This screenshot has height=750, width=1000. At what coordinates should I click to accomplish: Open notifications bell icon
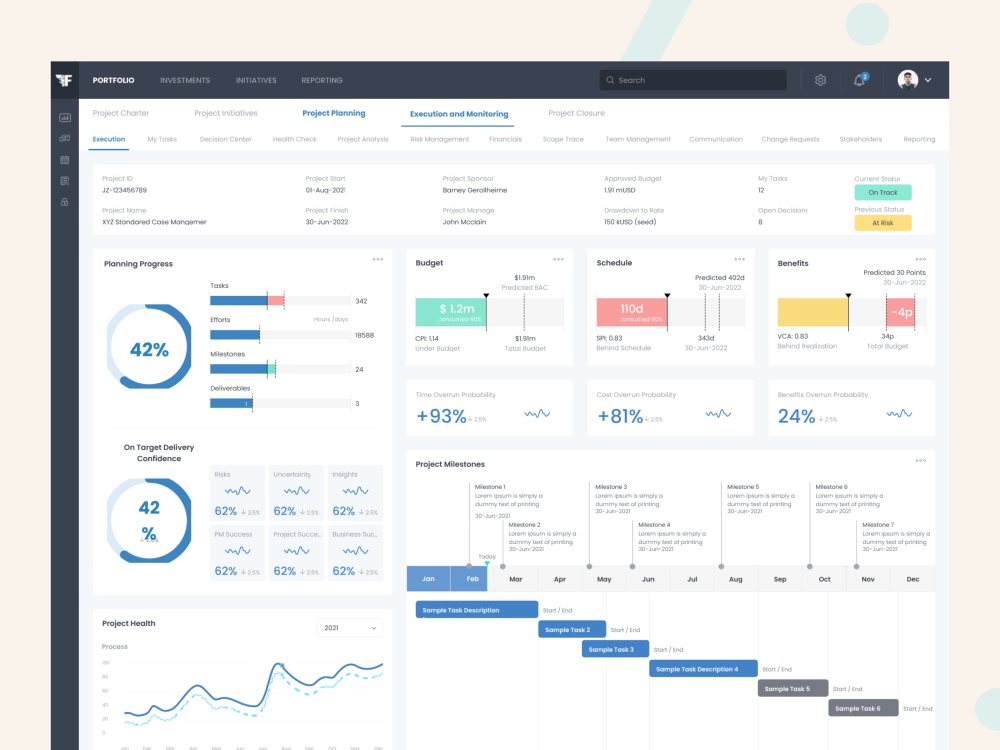[x=860, y=80]
